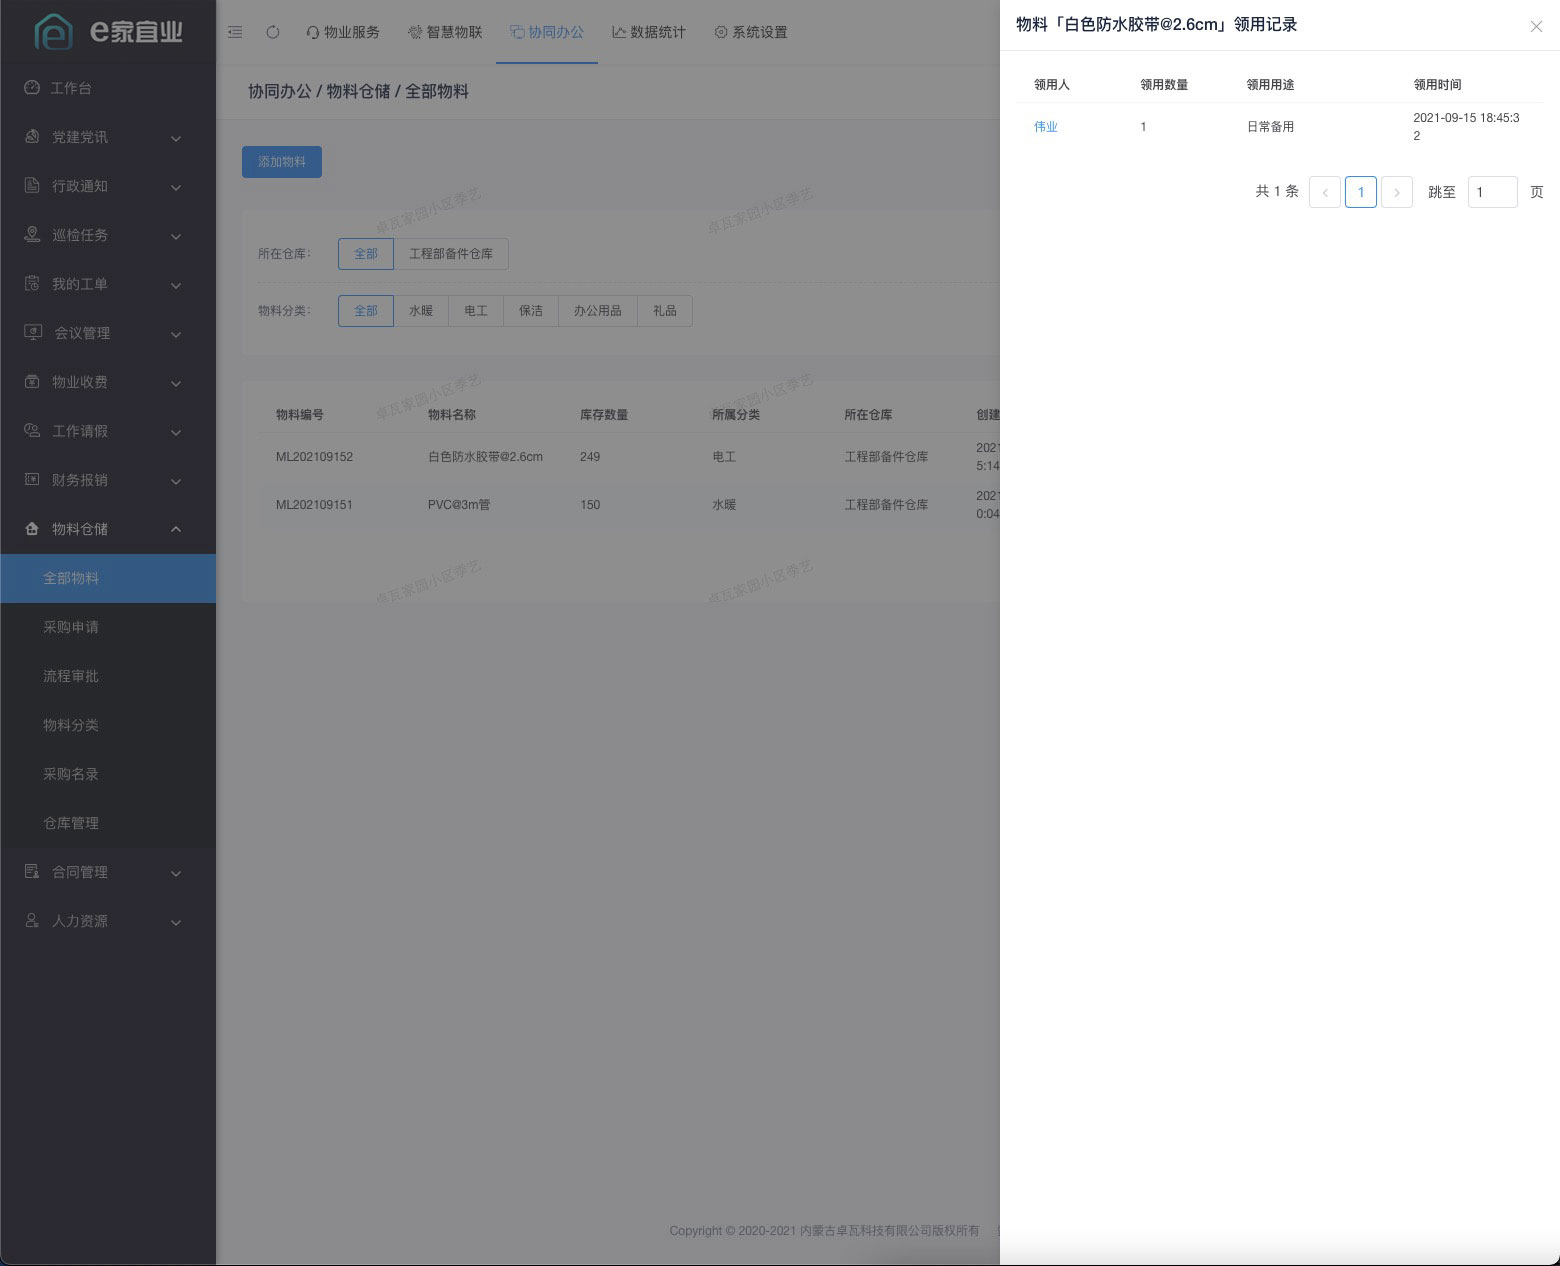
Task: Collapse the sidebar via the hamburger icon
Action: (x=234, y=31)
